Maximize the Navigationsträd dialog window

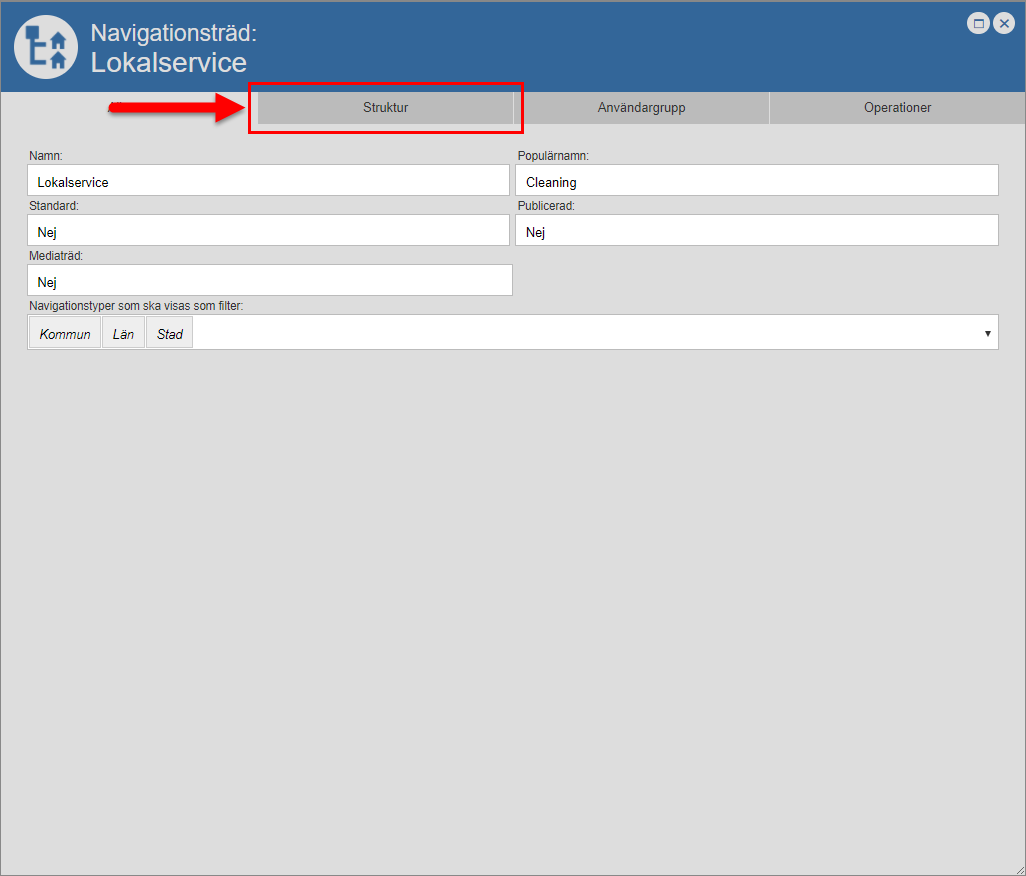tap(978, 24)
